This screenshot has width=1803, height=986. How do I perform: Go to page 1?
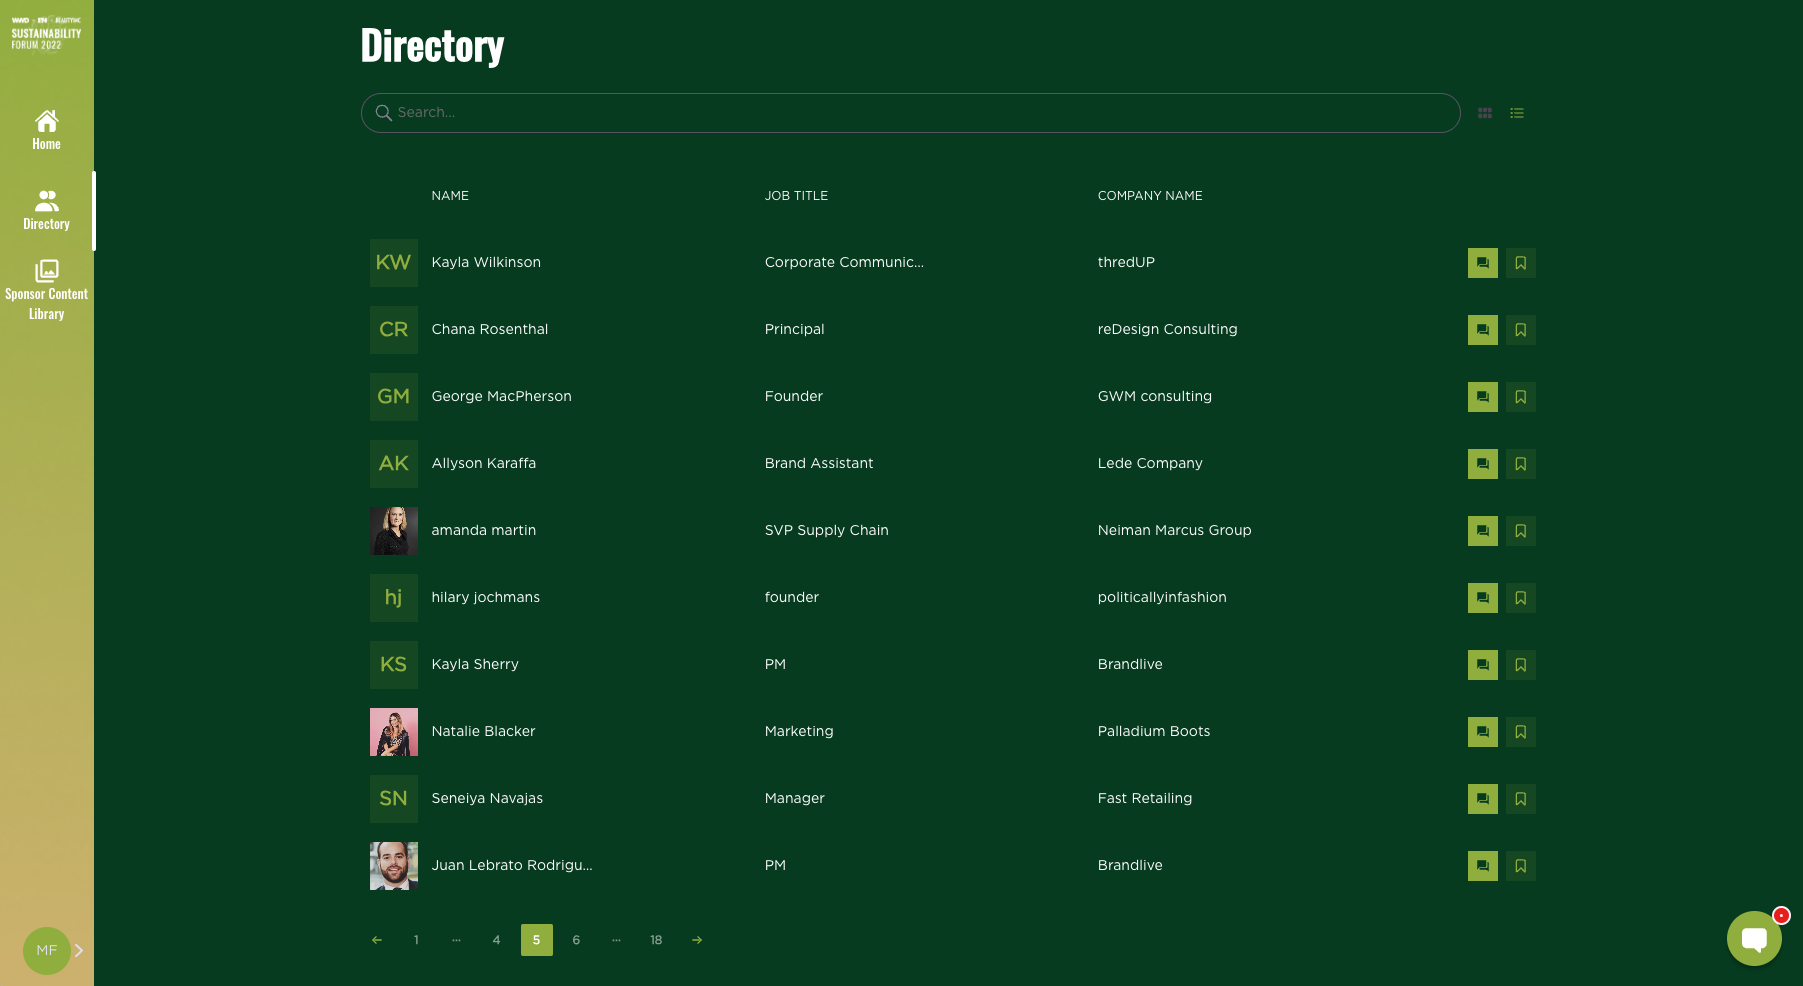coord(416,940)
